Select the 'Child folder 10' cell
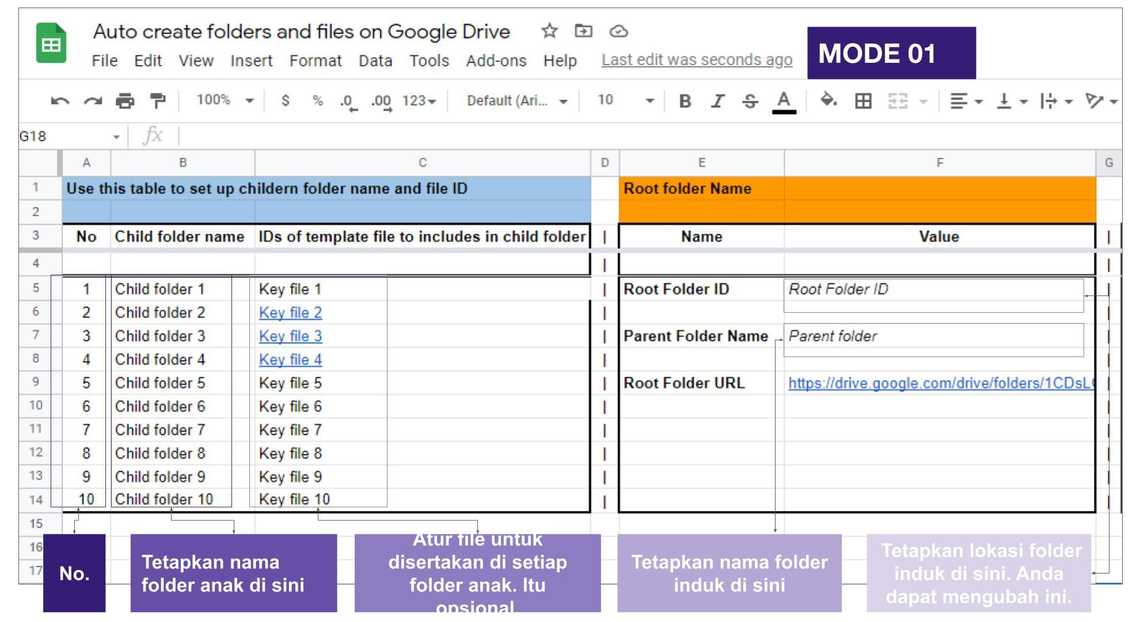This screenshot has height=622, width=1140. pyautogui.click(x=182, y=499)
